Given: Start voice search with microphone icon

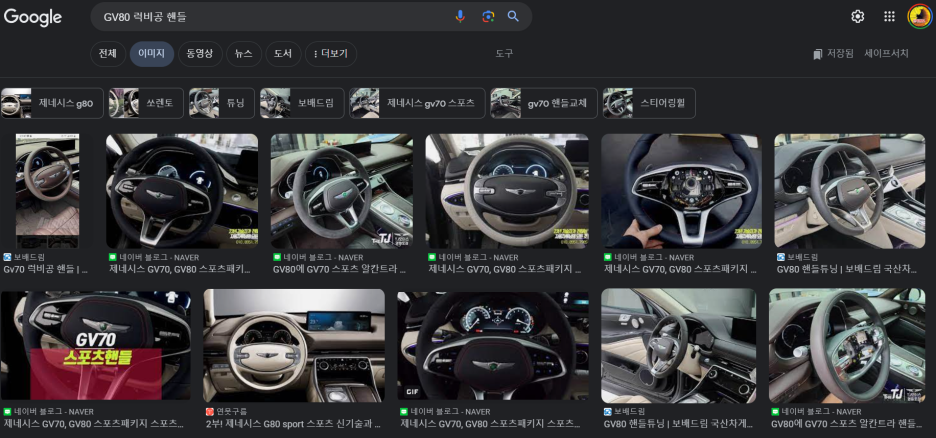Looking at the screenshot, I should click(460, 17).
